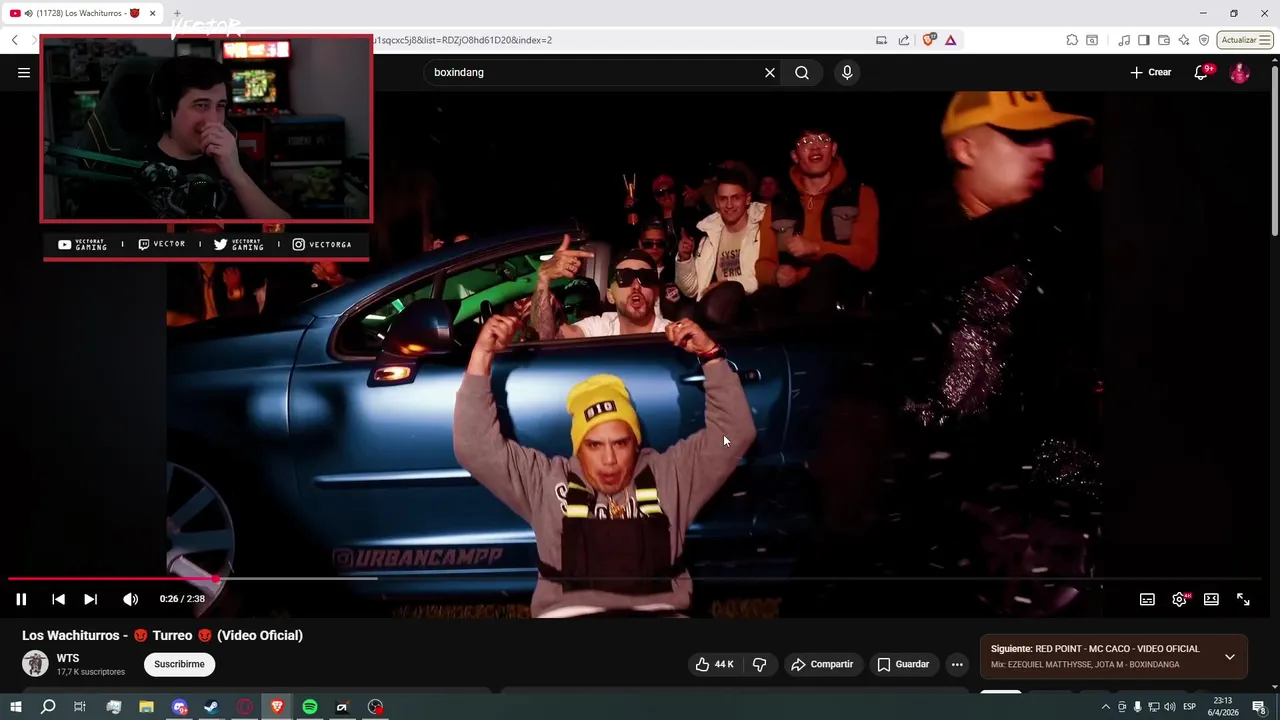Click the Actualizar update button
This screenshot has height=720, width=1280.
point(1244,40)
